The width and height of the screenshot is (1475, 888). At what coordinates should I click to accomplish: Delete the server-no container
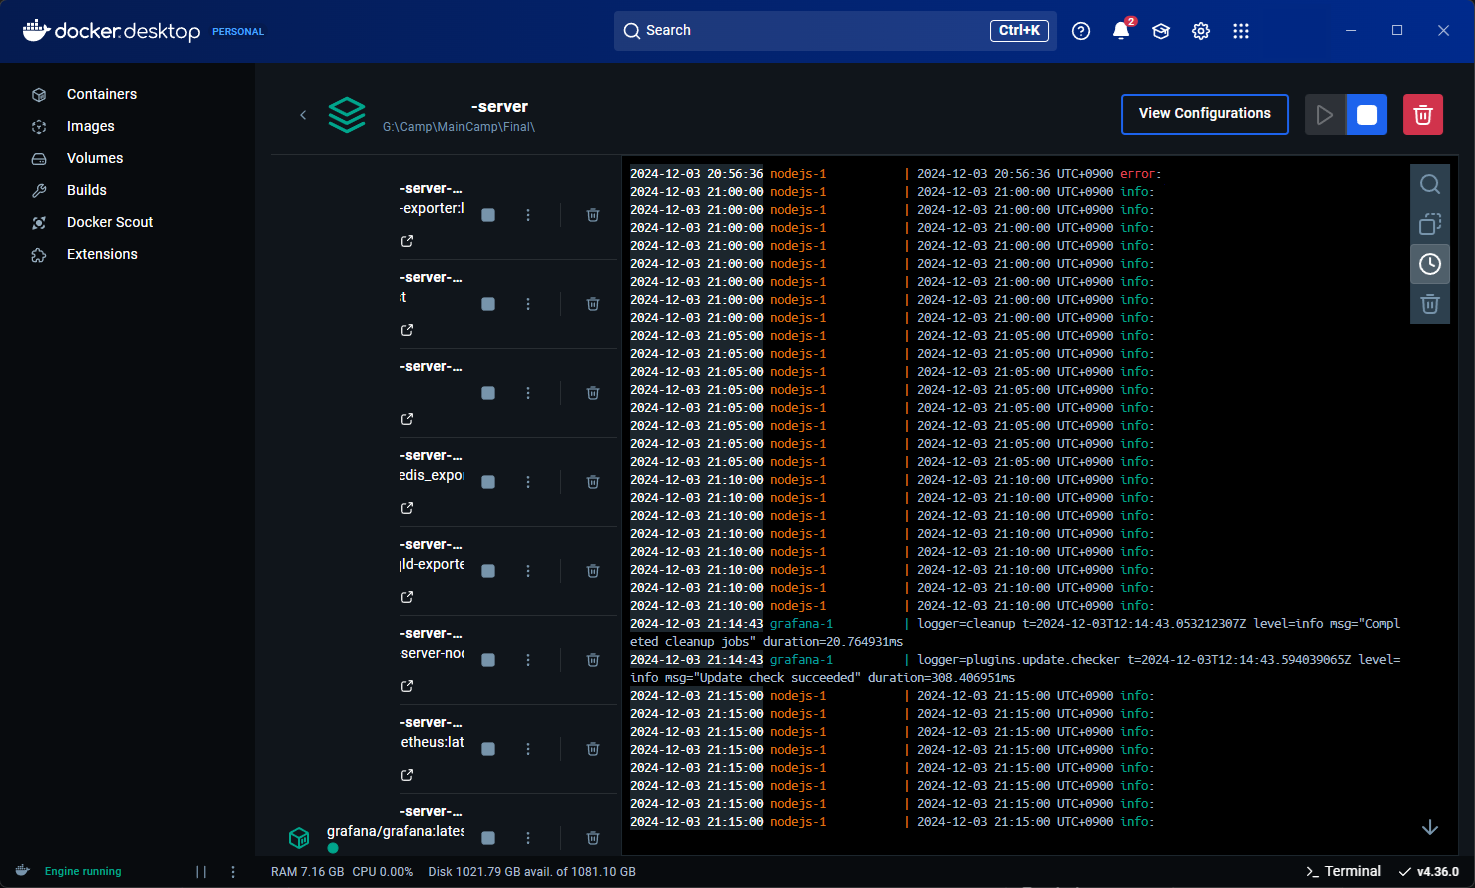(x=593, y=660)
